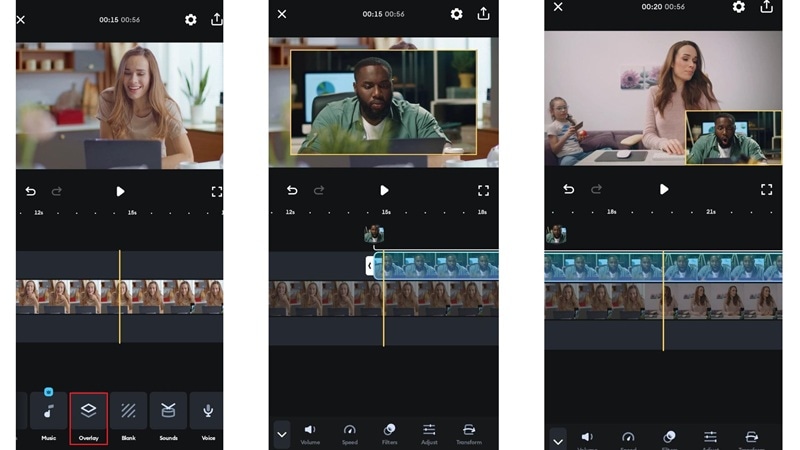Screen dimensions: 800x450
Task: Open the Speed tool in the middle screen
Action: tap(349, 434)
